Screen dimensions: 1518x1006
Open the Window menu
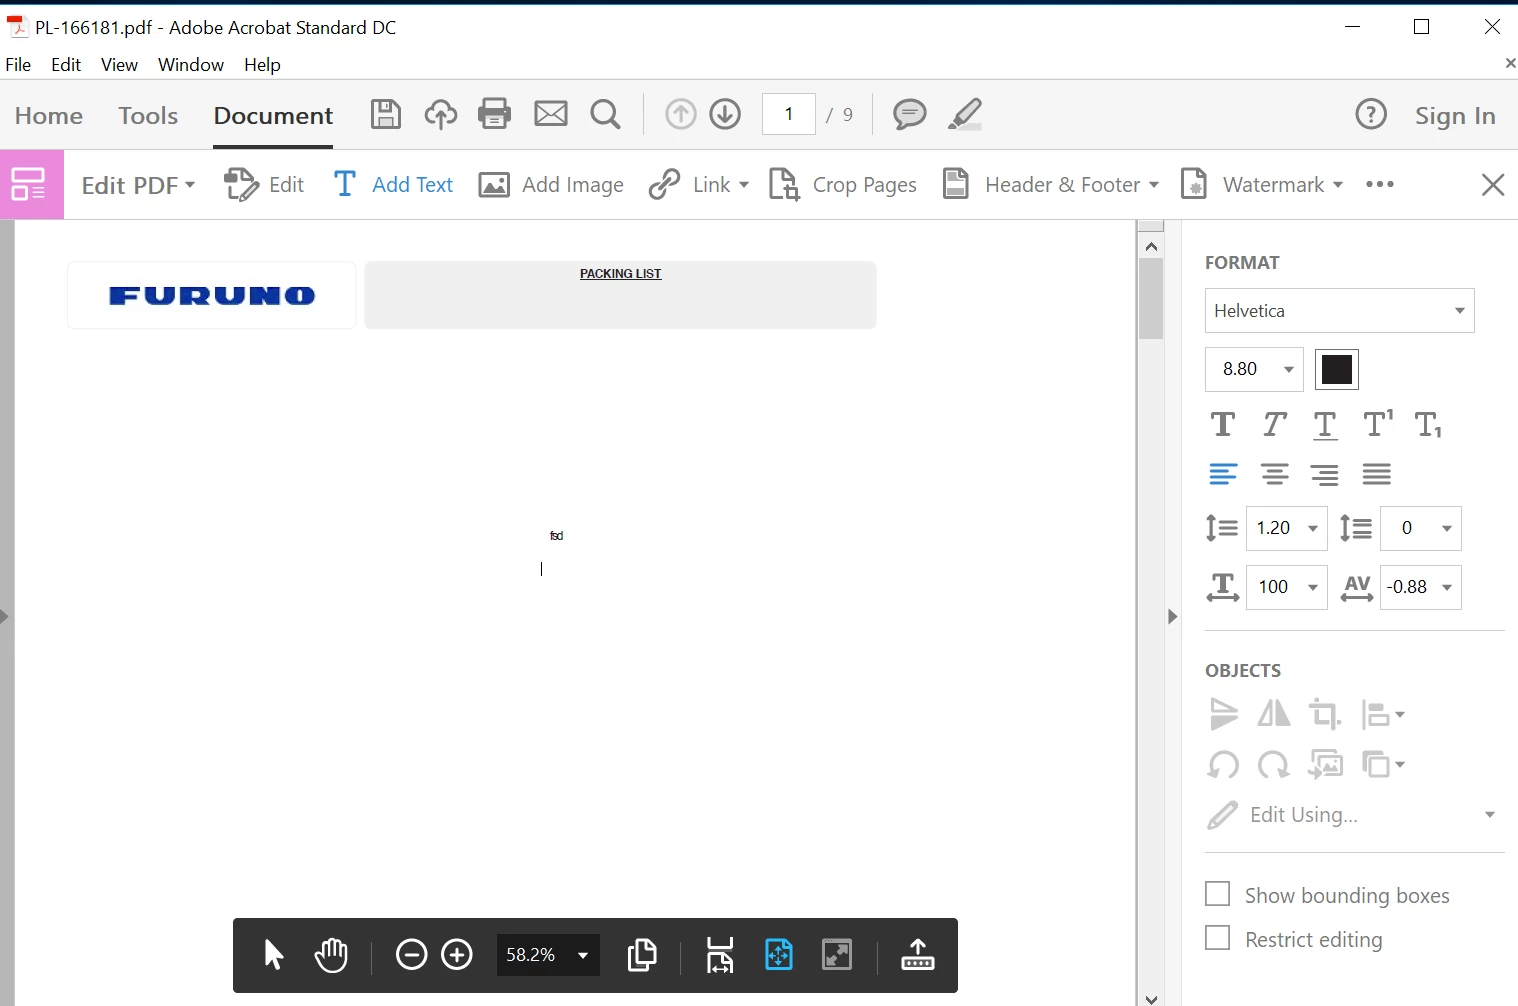pos(191,64)
